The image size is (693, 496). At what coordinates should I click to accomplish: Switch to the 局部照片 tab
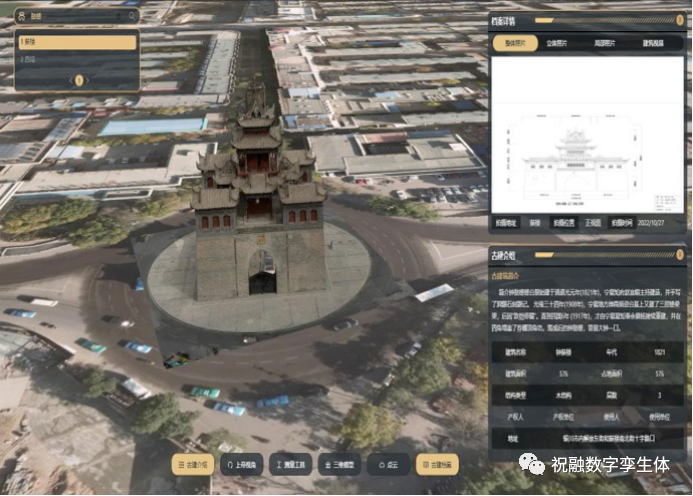pos(606,43)
